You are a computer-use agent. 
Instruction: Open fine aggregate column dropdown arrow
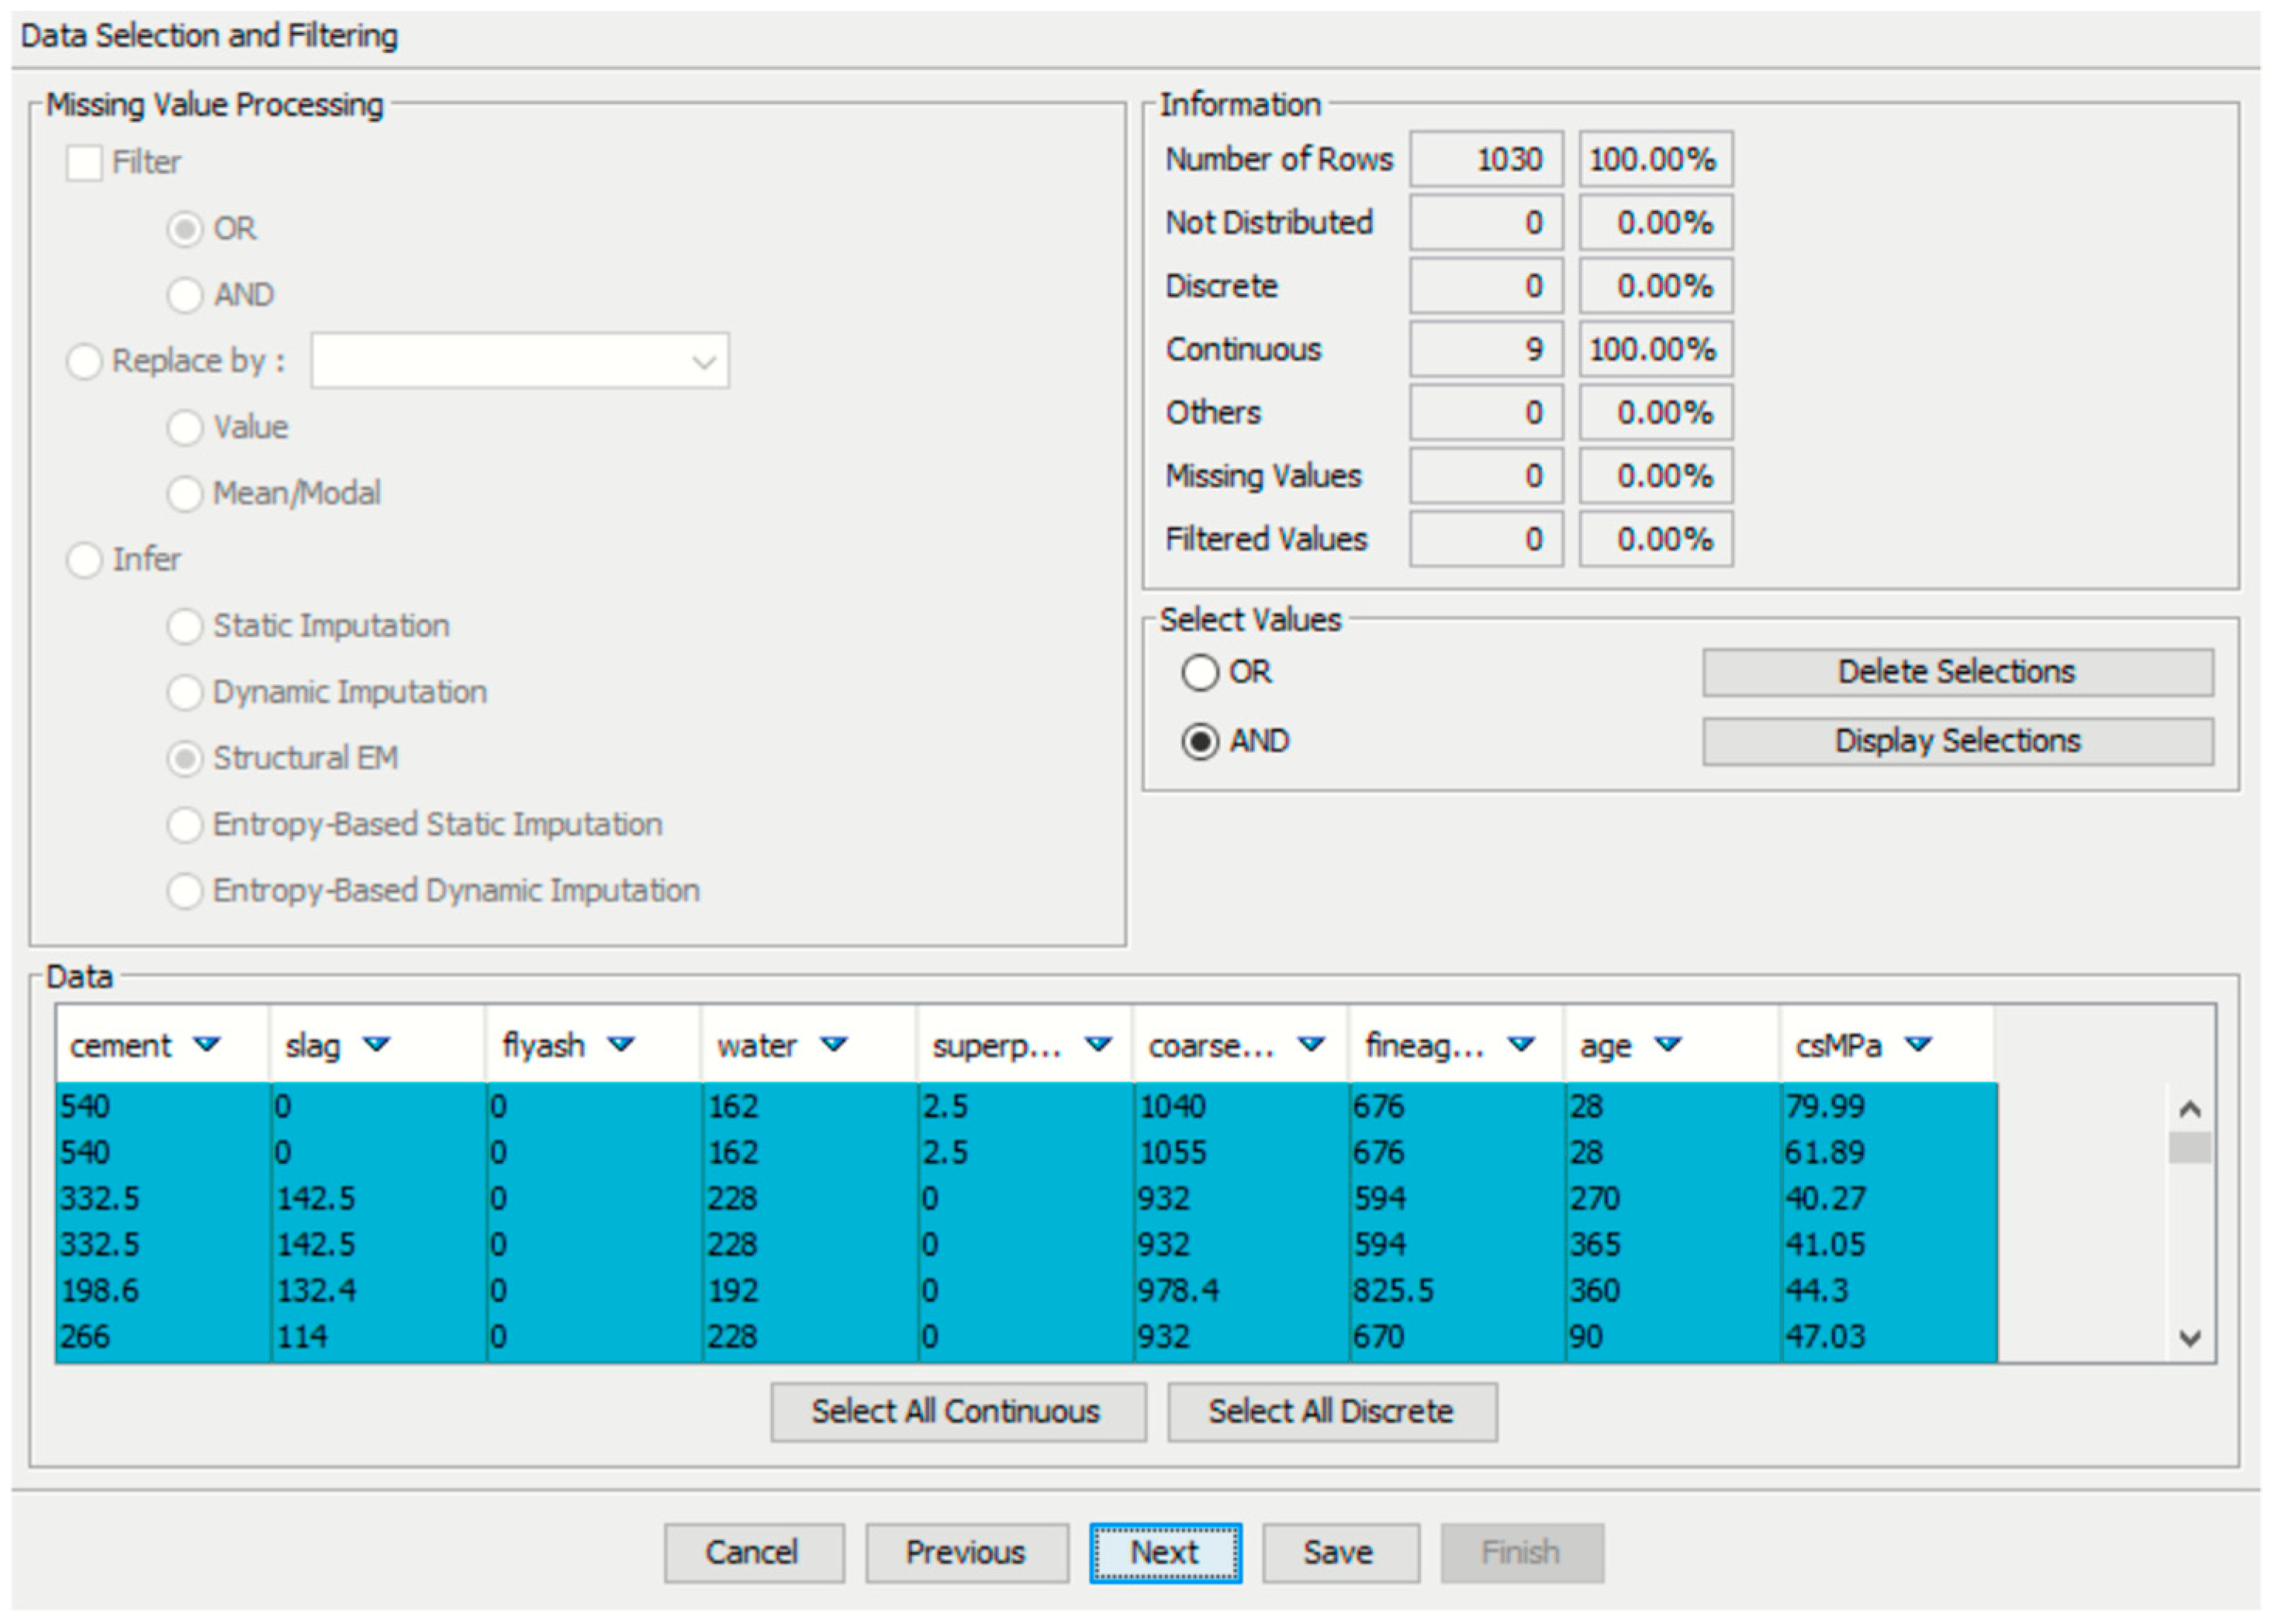1521,1044
